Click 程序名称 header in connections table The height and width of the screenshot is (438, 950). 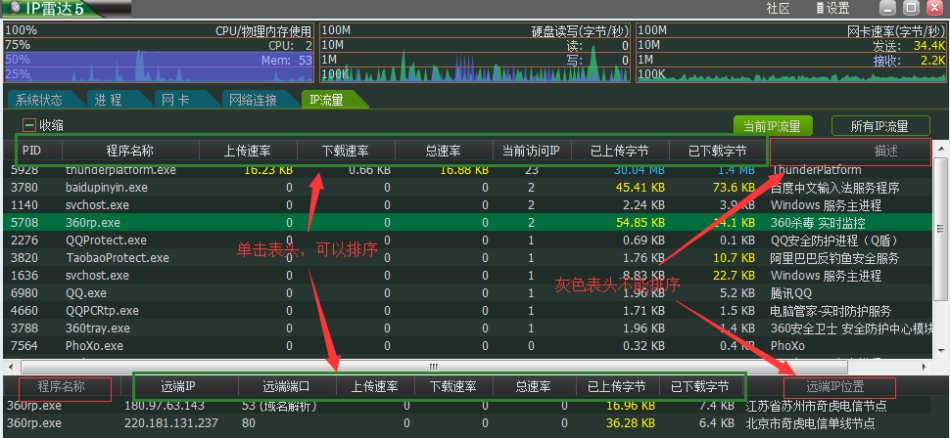point(61,387)
